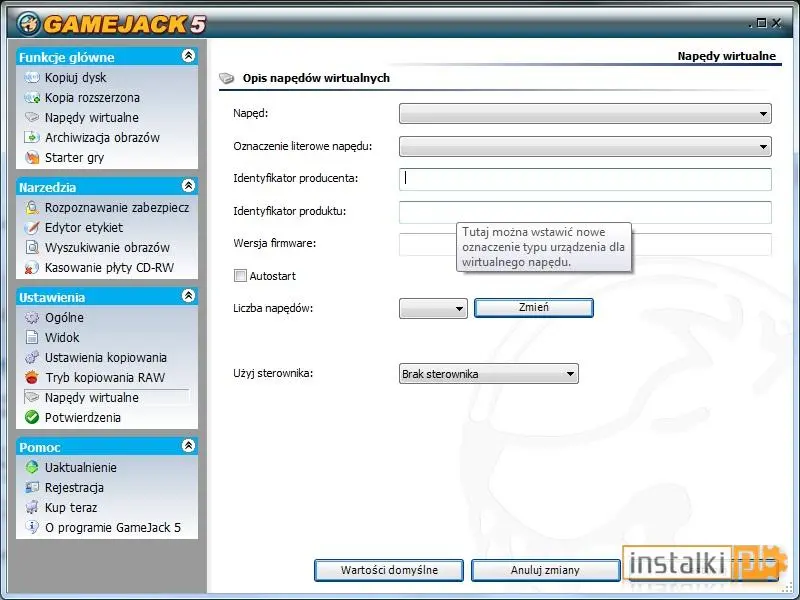Click the Archiwizacja obrazów icon

(x=32, y=137)
